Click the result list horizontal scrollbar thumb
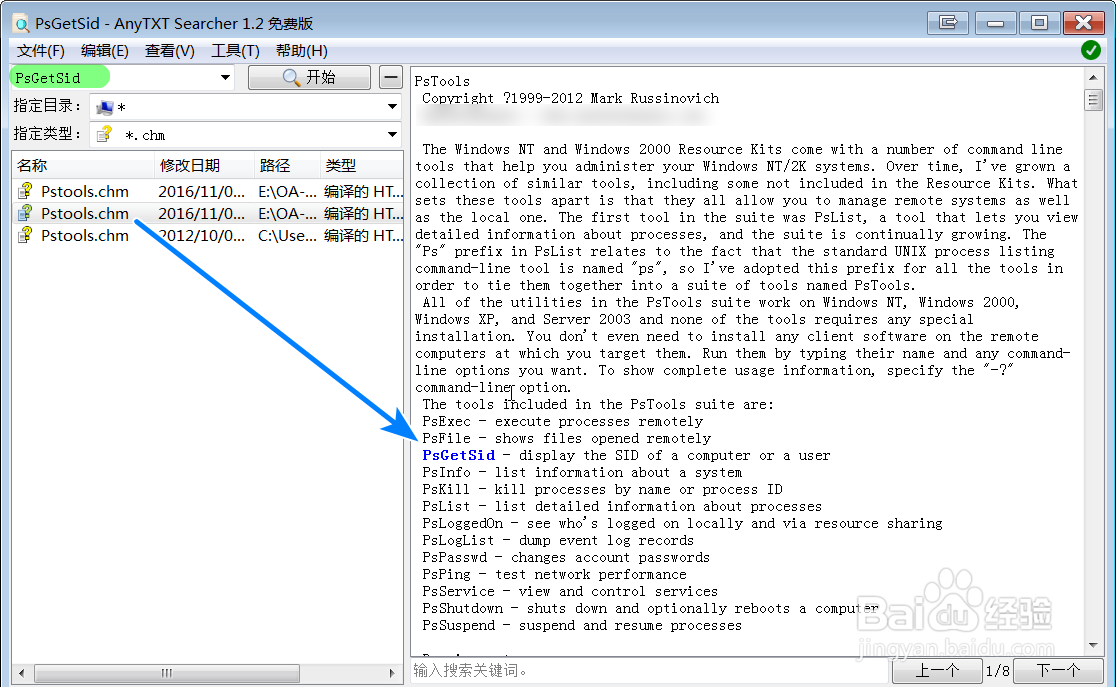 tap(167, 673)
